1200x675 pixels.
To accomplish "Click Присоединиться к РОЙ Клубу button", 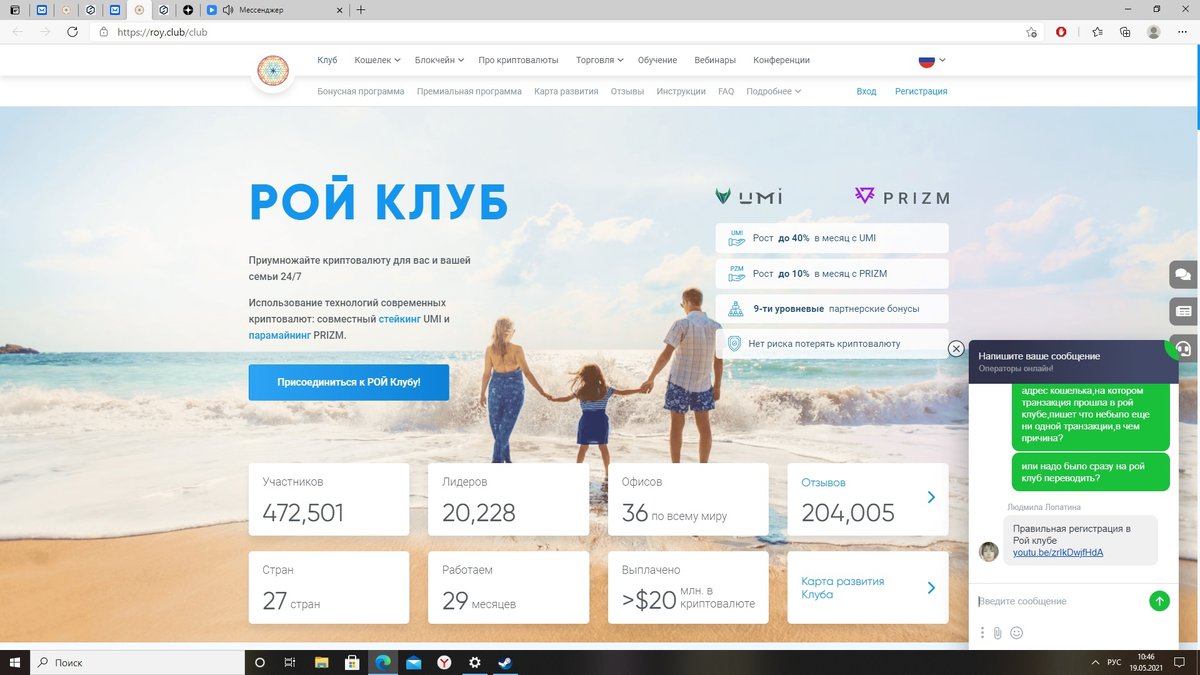I will click(x=349, y=382).
